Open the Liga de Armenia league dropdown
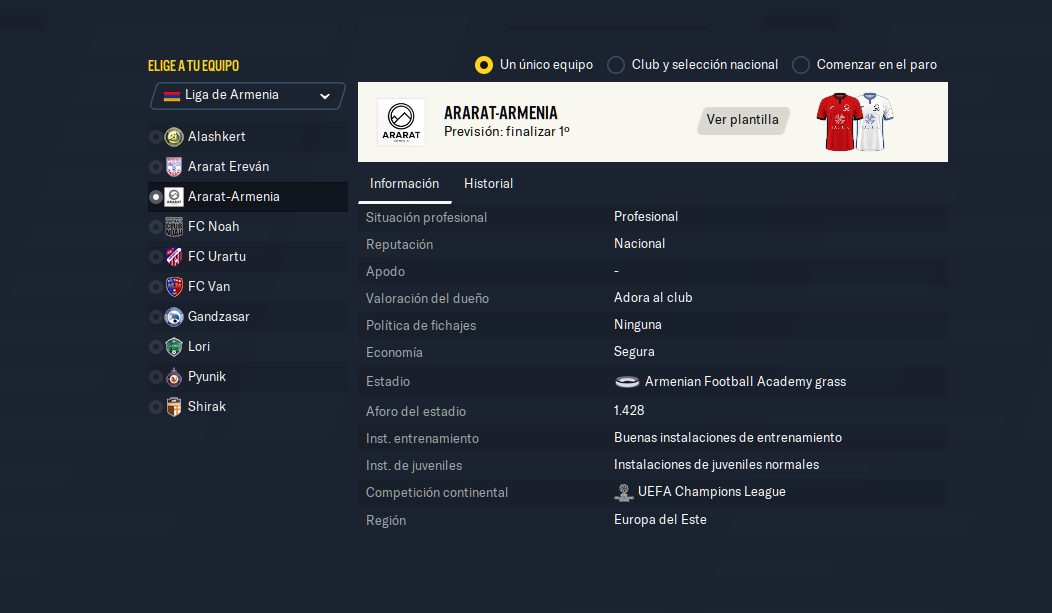The height and width of the screenshot is (613, 1052). [x=247, y=96]
